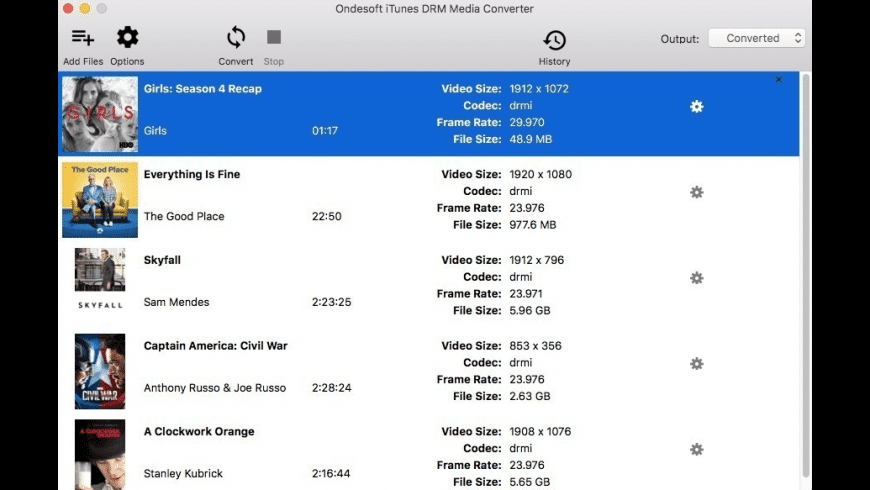
Task: Click the Civil War poster thumbnail
Action: pos(100,371)
